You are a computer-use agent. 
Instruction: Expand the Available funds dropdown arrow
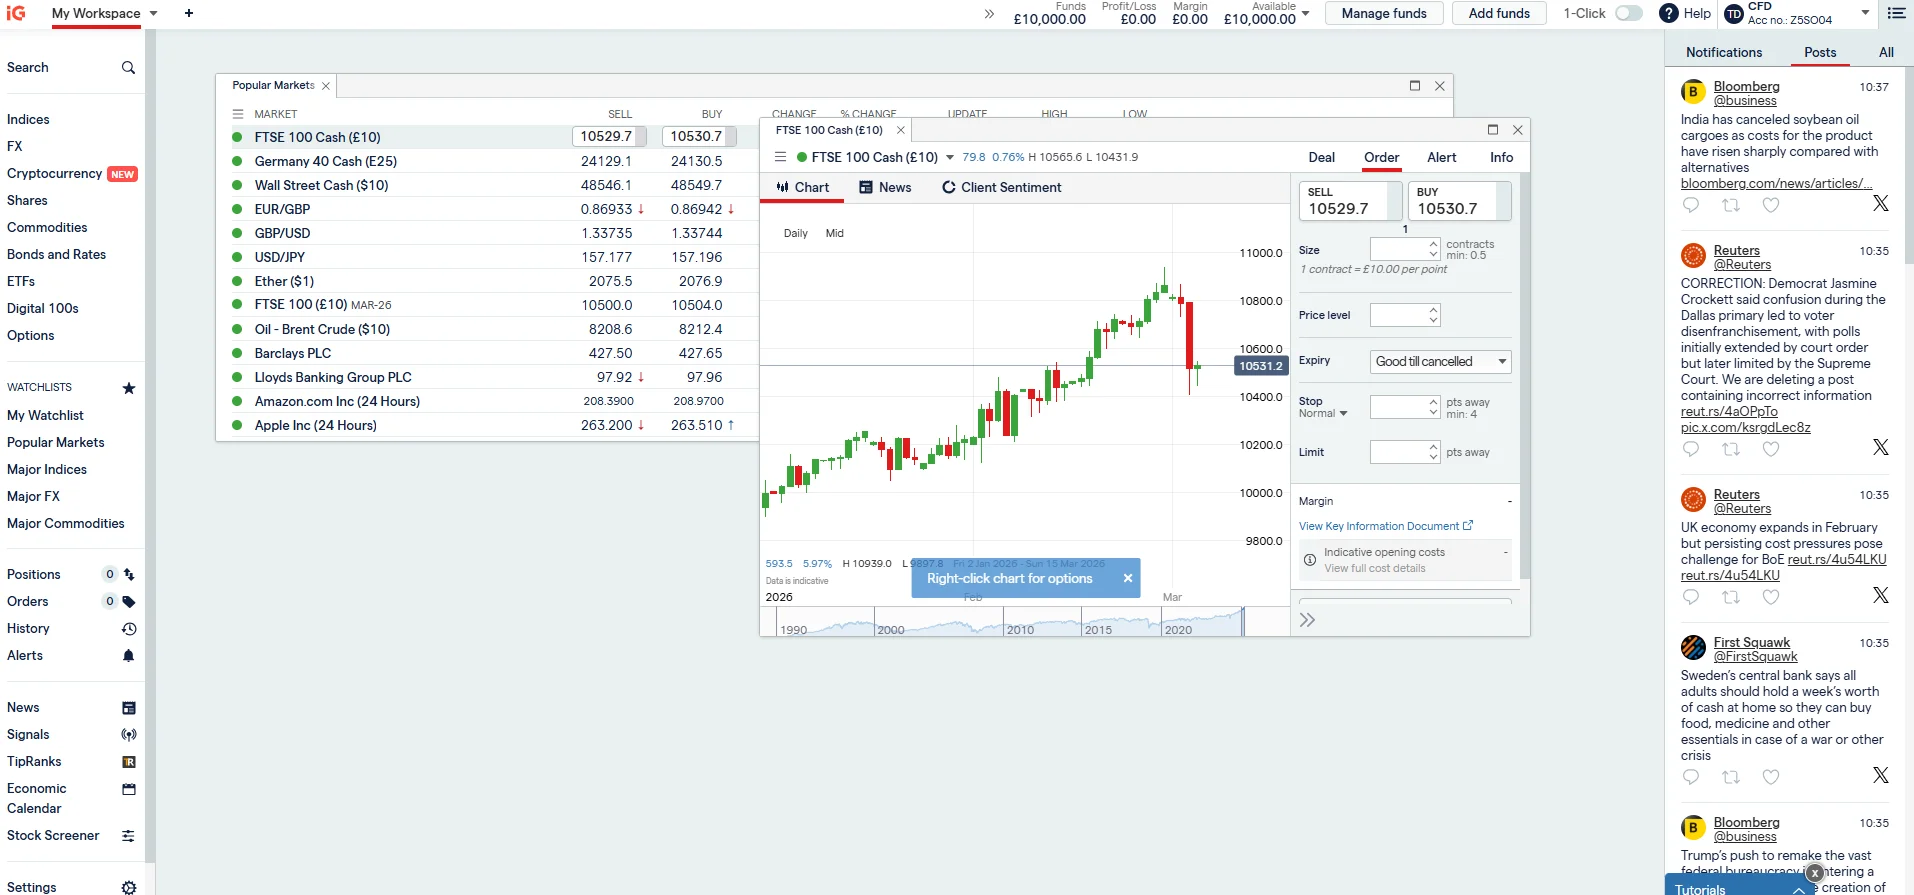click(x=1305, y=13)
